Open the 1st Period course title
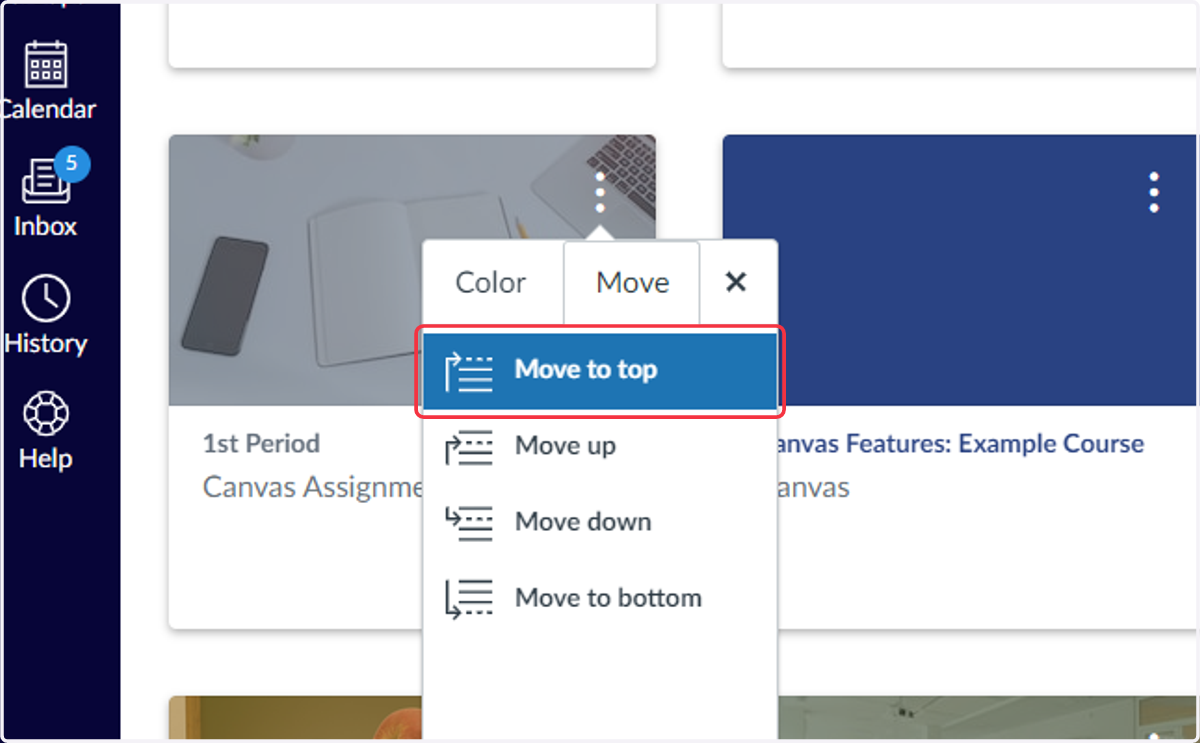Viewport: 1200px width, 743px height. [x=262, y=444]
